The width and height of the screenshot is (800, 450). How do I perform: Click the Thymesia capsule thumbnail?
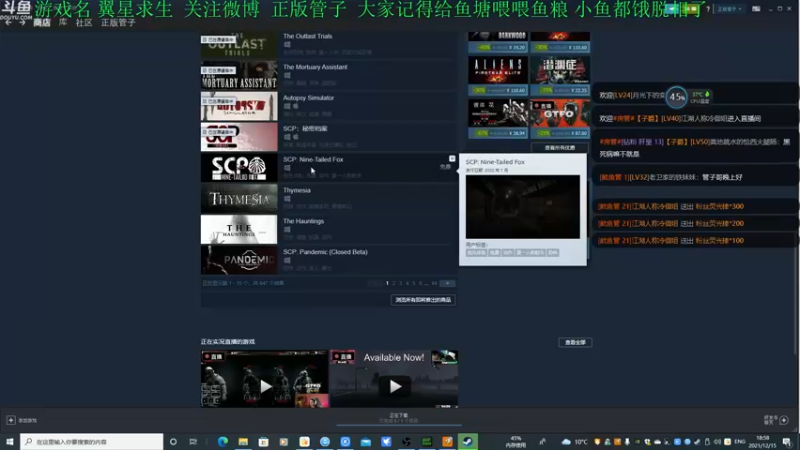(x=239, y=199)
